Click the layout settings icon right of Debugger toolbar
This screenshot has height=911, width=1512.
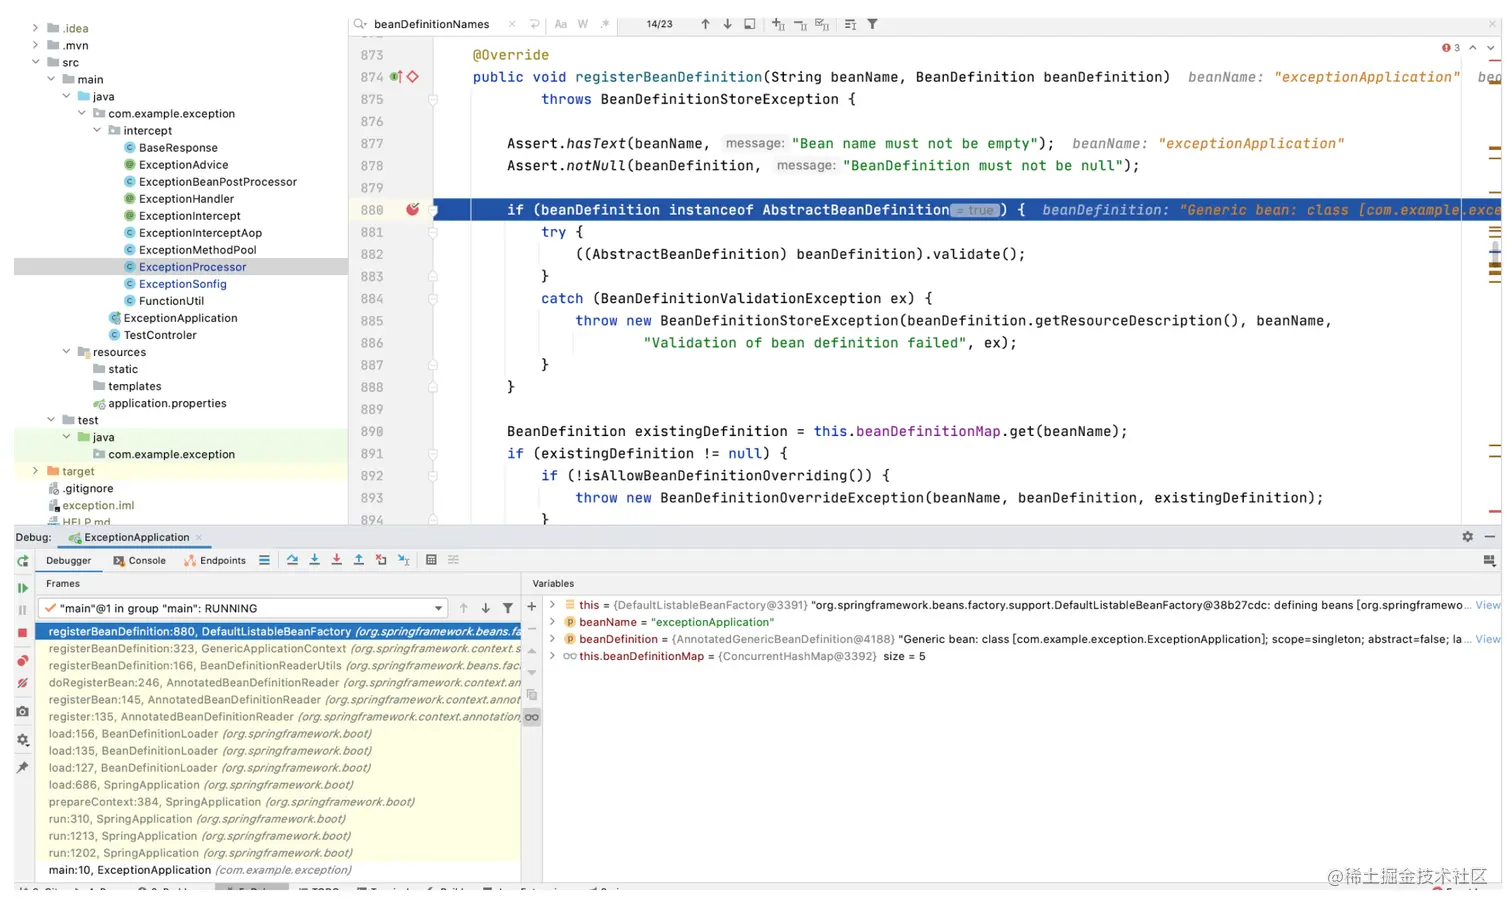[1489, 561]
